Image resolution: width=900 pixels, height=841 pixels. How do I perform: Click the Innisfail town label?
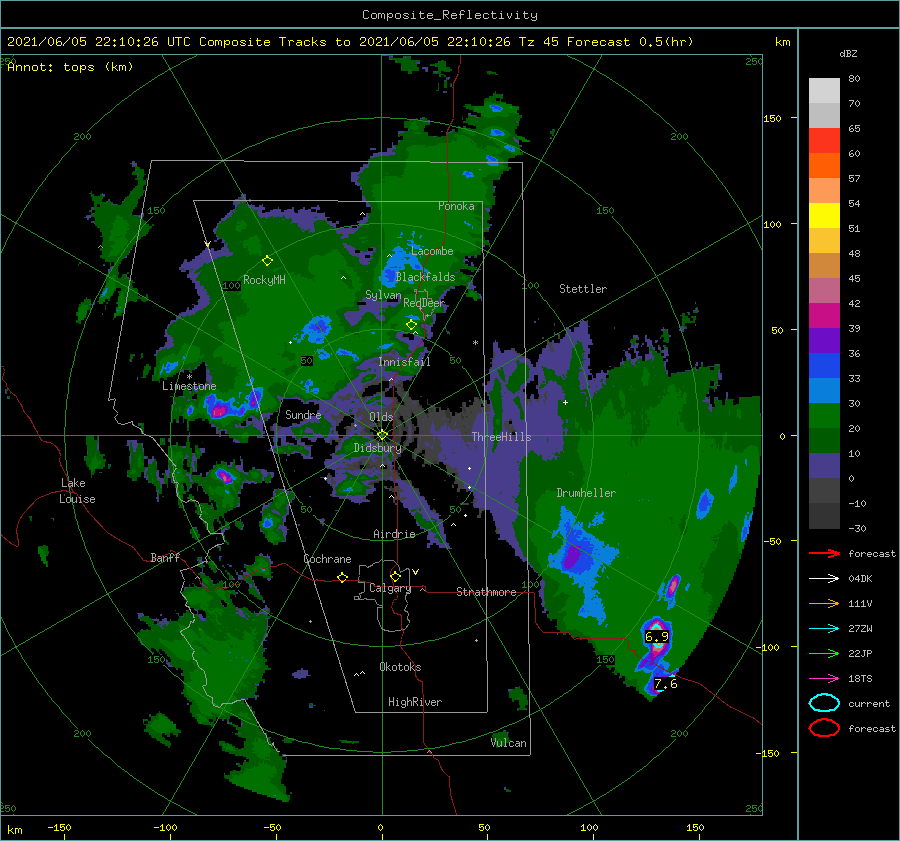click(x=404, y=362)
